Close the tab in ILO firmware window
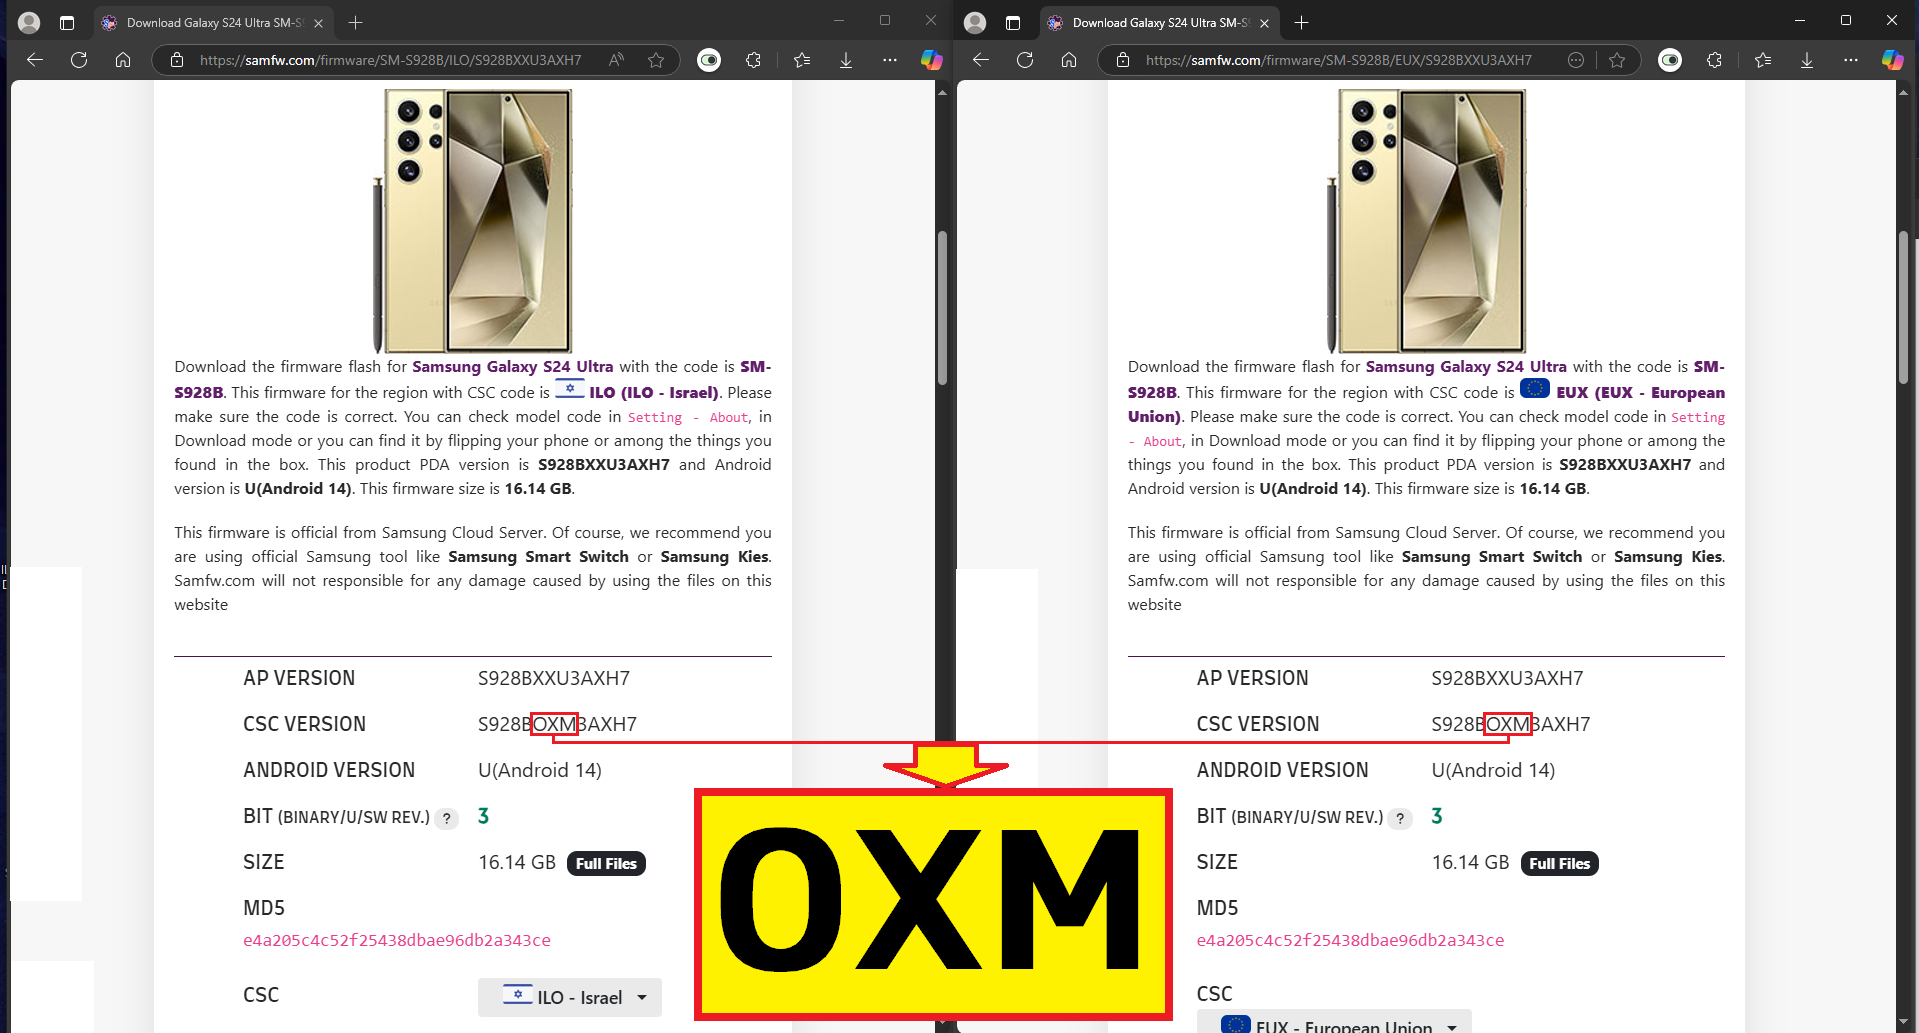This screenshot has height=1033, width=1919. (x=318, y=23)
